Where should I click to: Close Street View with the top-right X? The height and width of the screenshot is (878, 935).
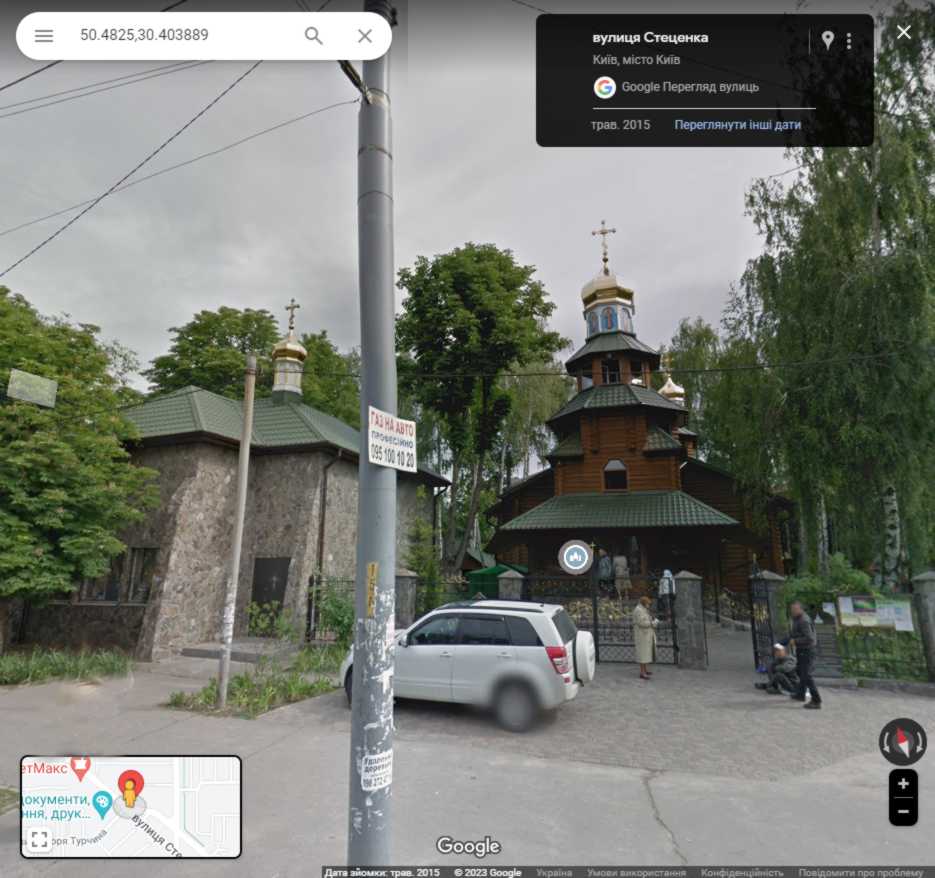coord(904,32)
